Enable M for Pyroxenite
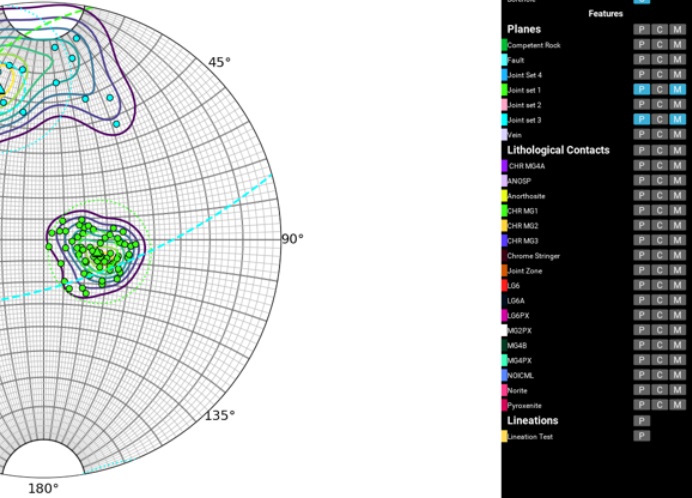Screen dimensions: 692x498 (x=677, y=405)
